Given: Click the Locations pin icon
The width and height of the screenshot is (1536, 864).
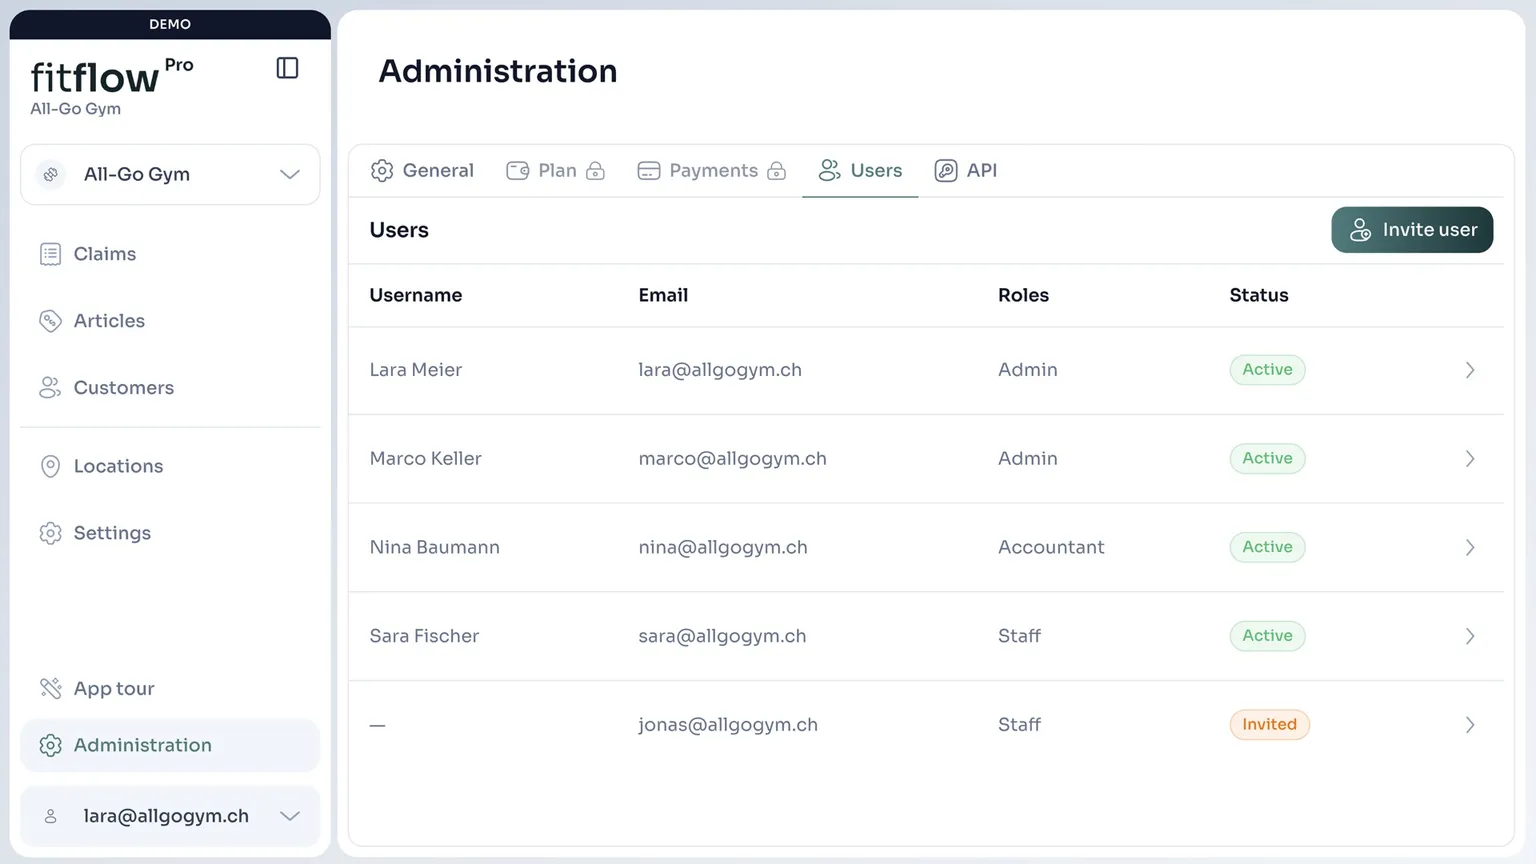Looking at the screenshot, I should (50, 466).
